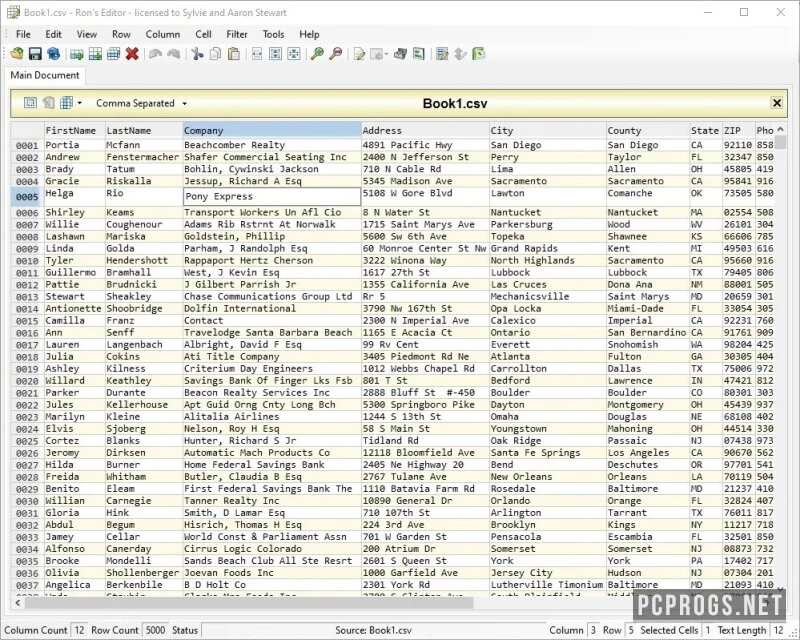Image resolution: width=800 pixels, height=640 pixels.
Task: Select row header 0005
Action: tap(28, 196)
